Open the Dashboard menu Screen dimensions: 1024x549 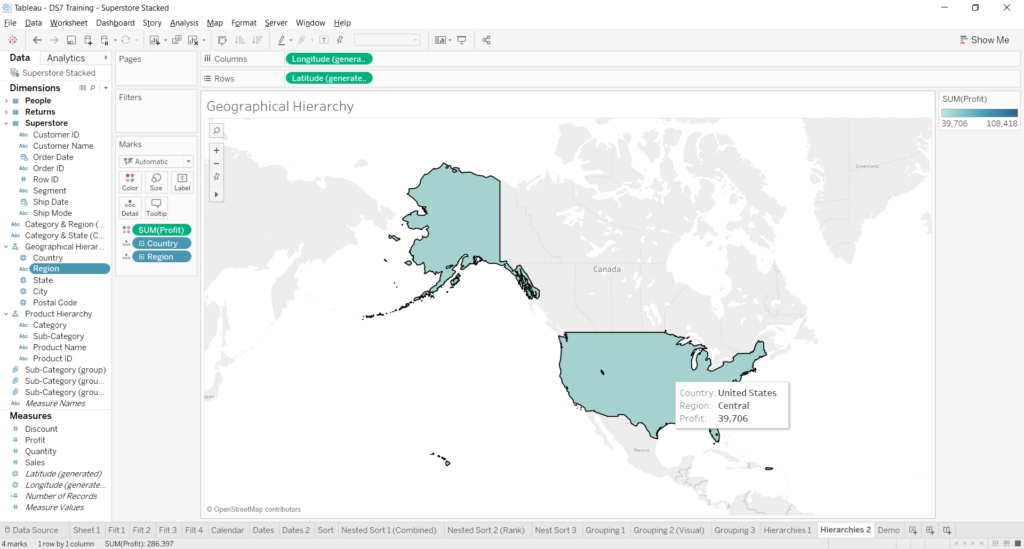pyautogui.click(x=115, y=23)
